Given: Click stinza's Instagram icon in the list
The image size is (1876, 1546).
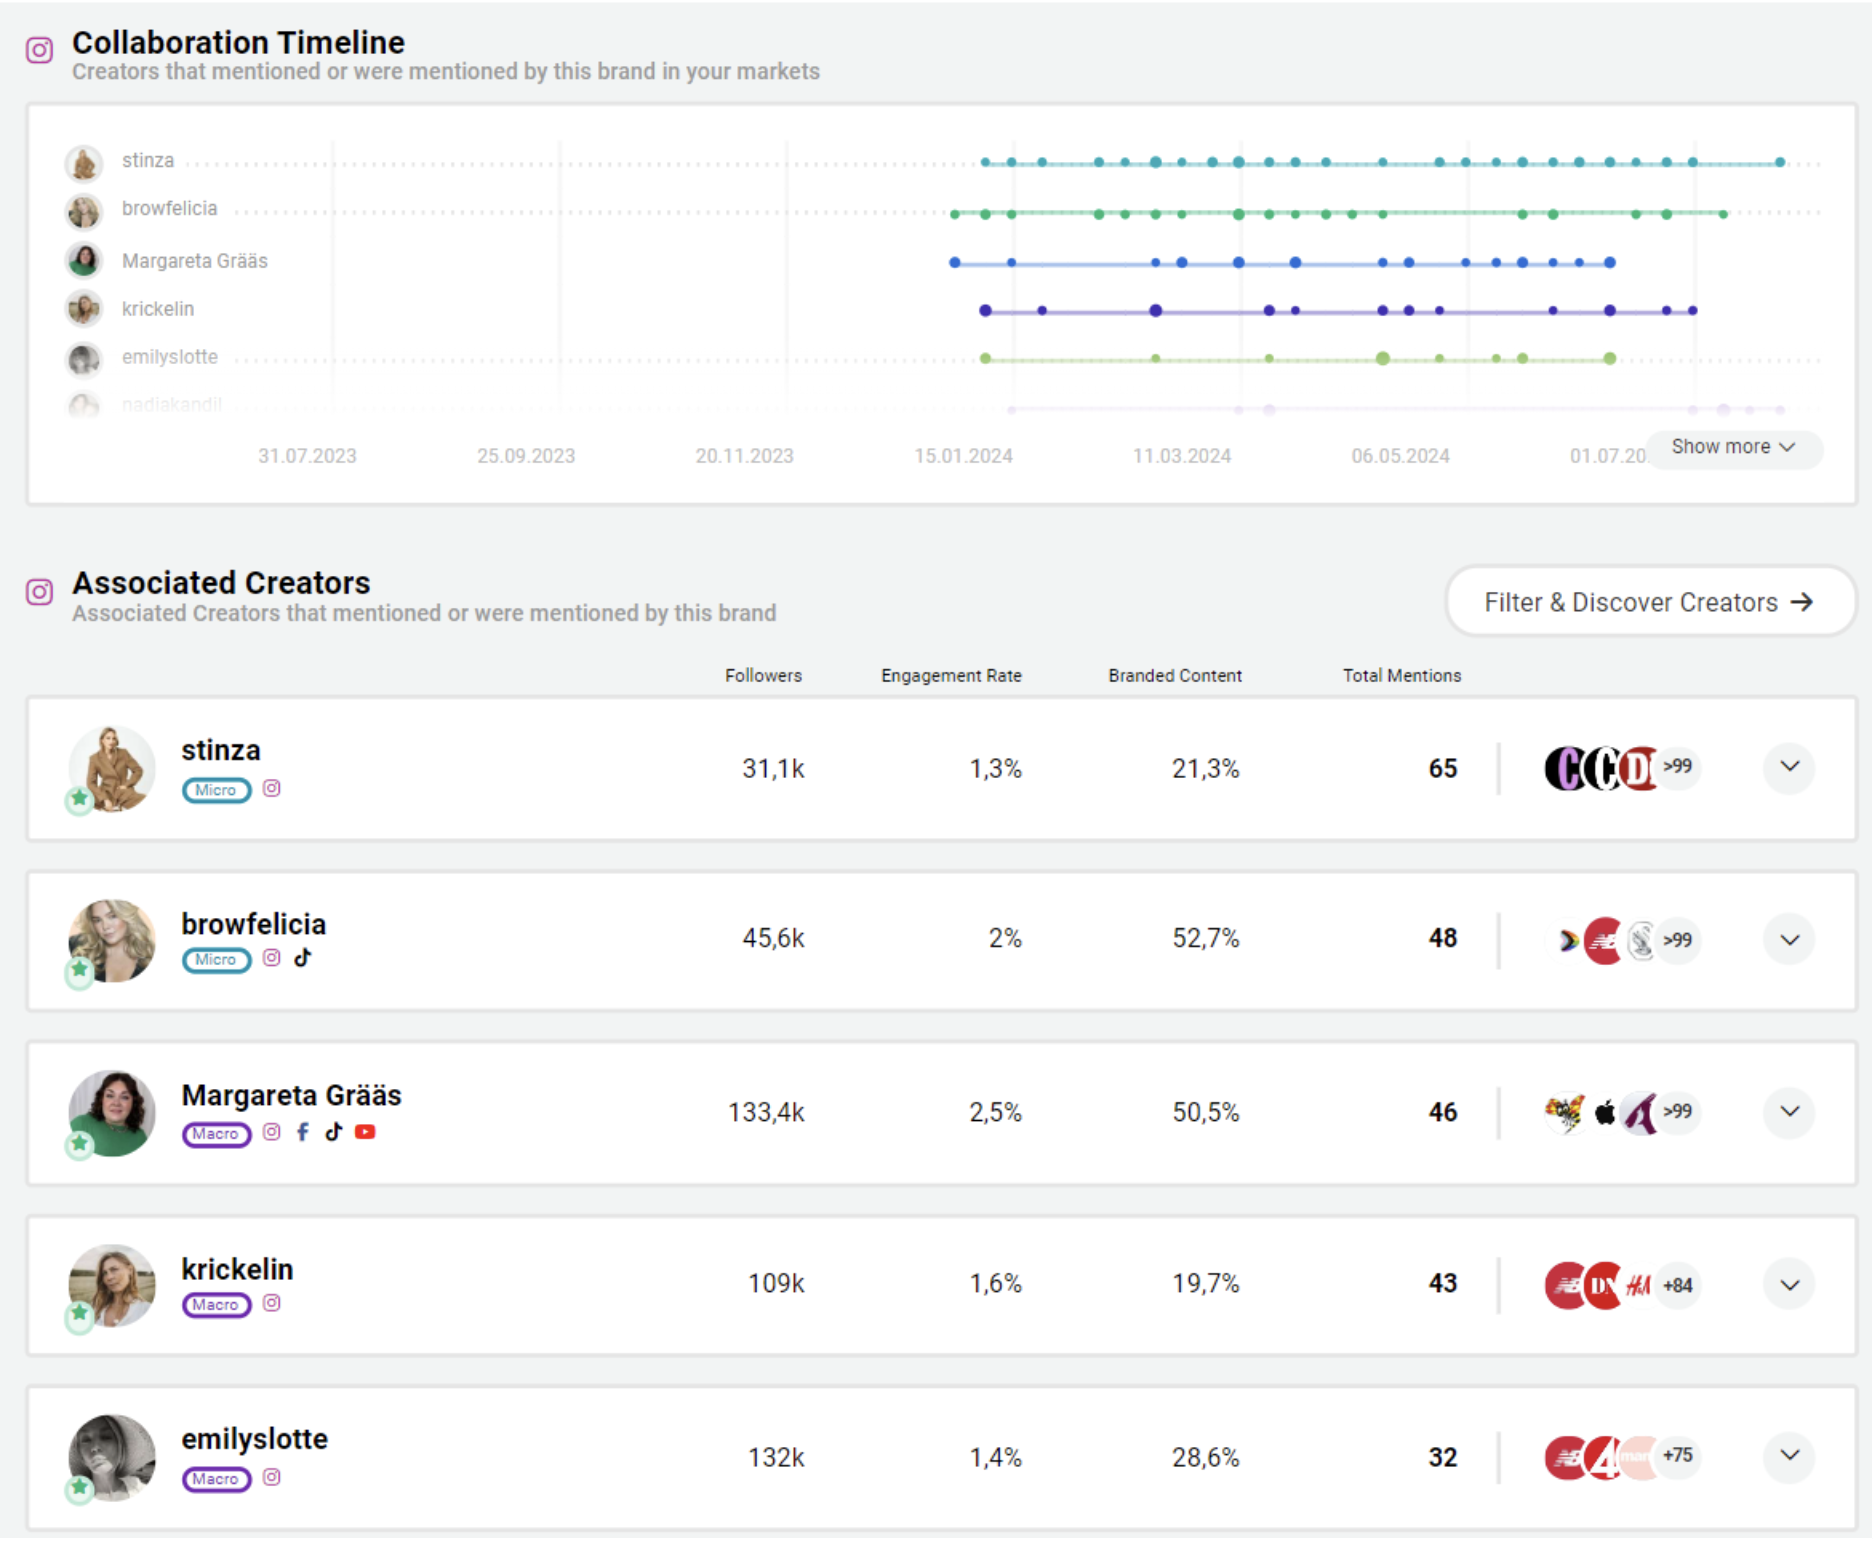Looking at the screenshot, I should click(272, 789).
